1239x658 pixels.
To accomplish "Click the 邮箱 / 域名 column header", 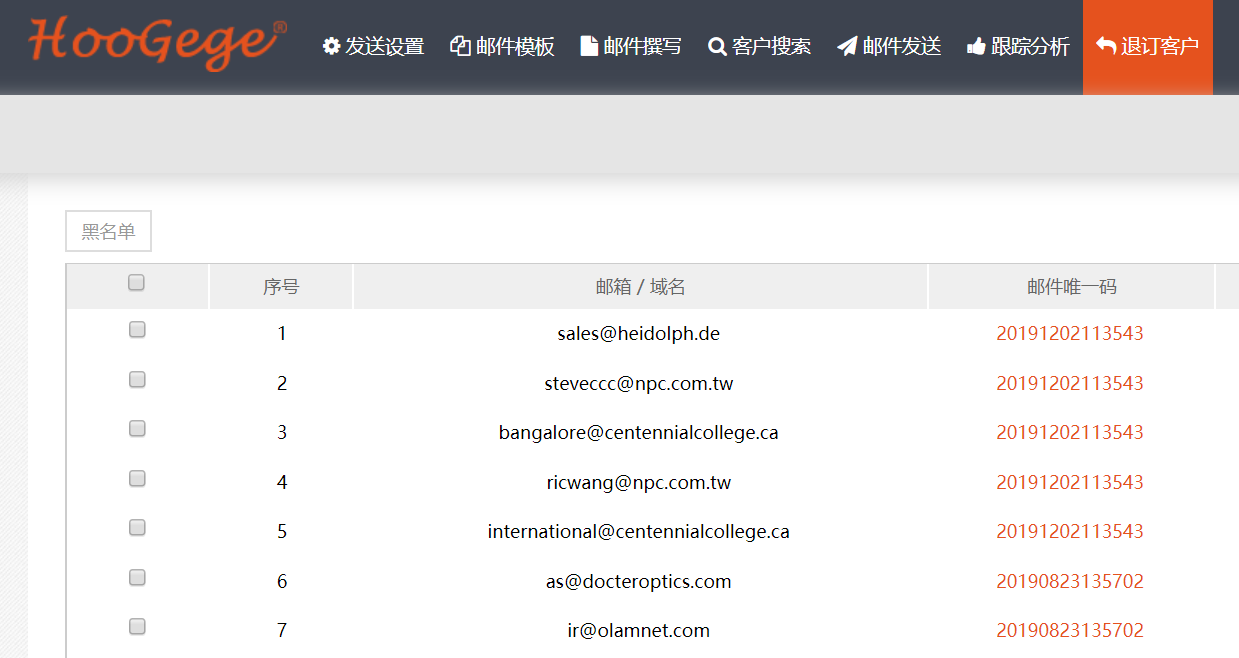I will [x=640, y=287].
